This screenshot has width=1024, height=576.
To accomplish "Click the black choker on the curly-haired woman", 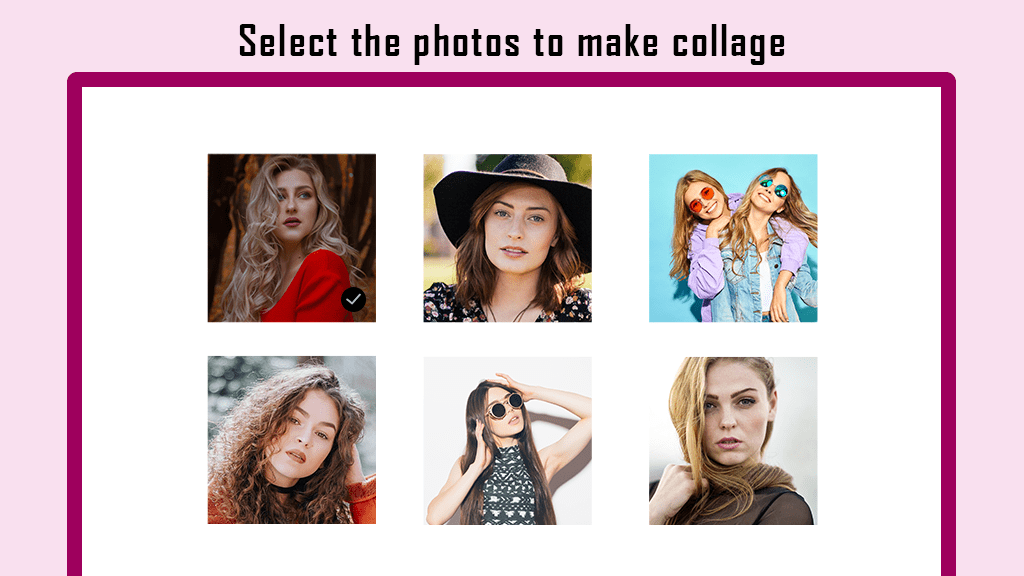I will click(x=289, y=486).
